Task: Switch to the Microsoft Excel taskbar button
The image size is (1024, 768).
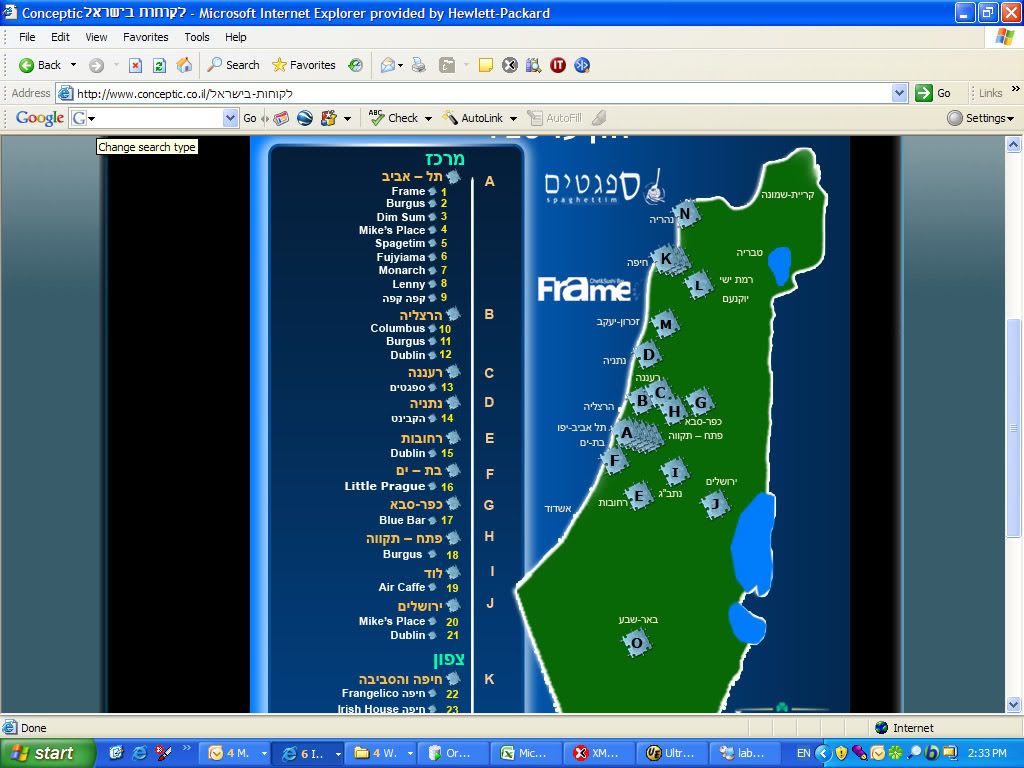Action: [524, 753]
